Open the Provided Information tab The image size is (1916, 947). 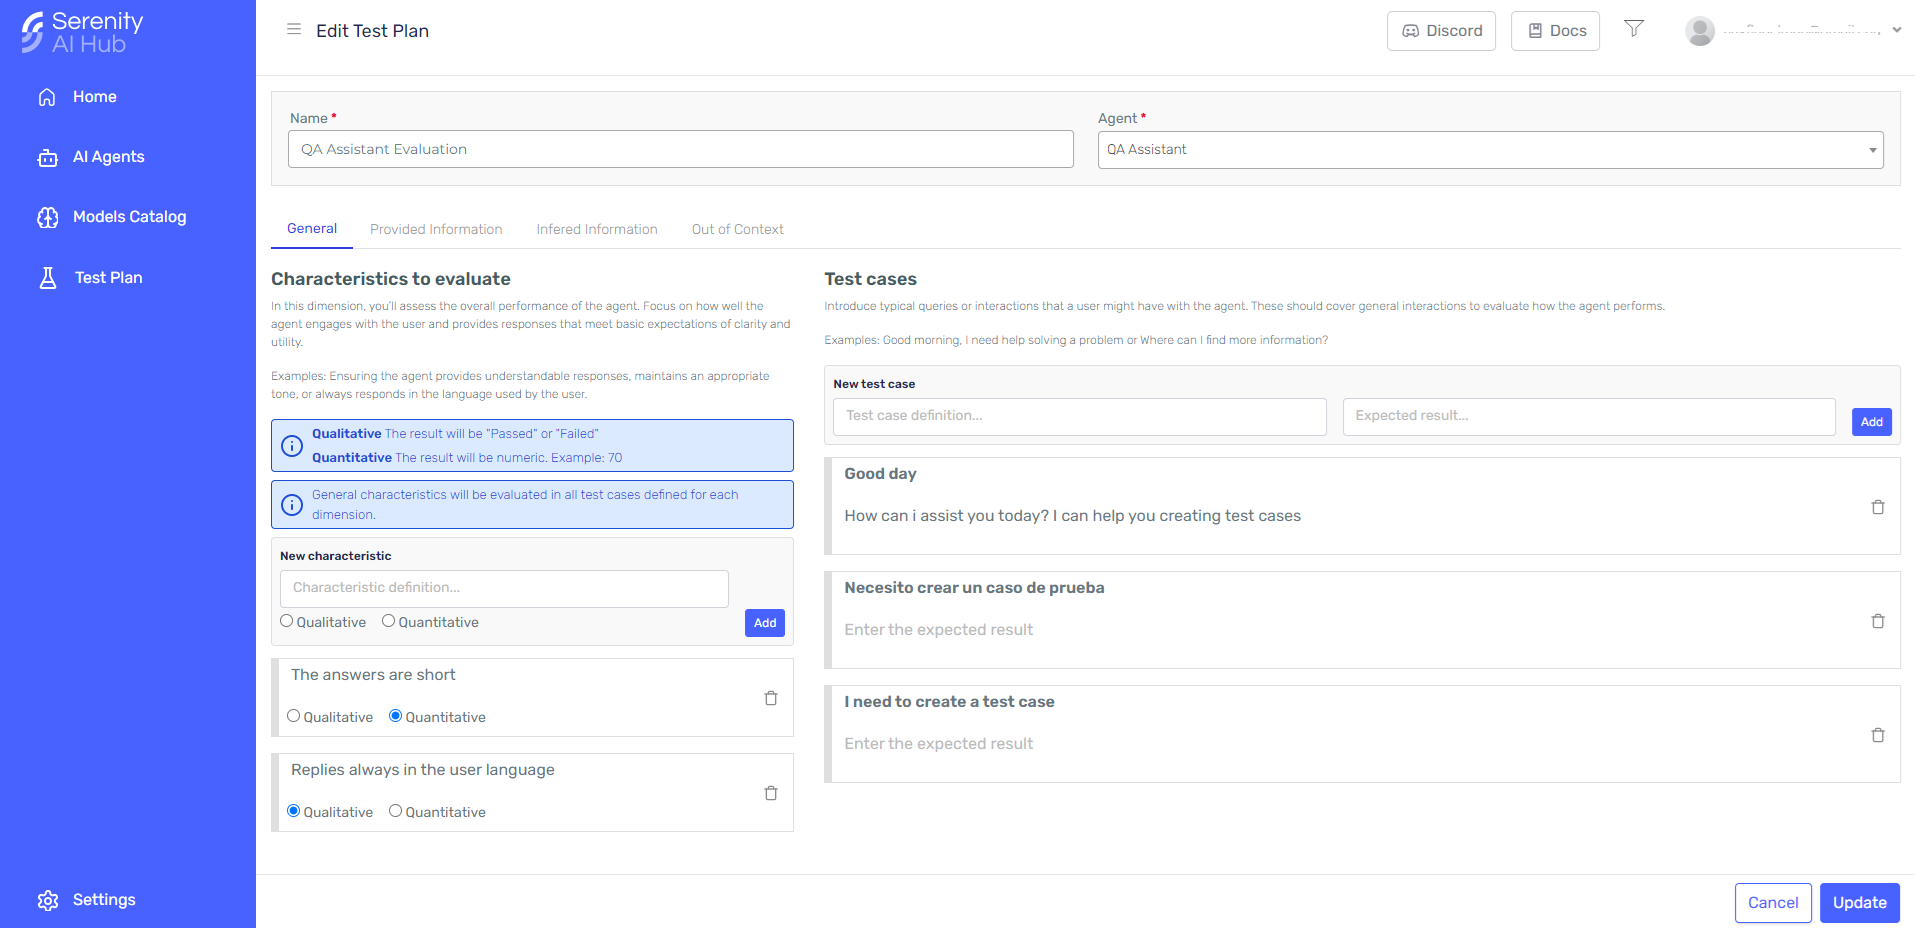pos(436,230)
